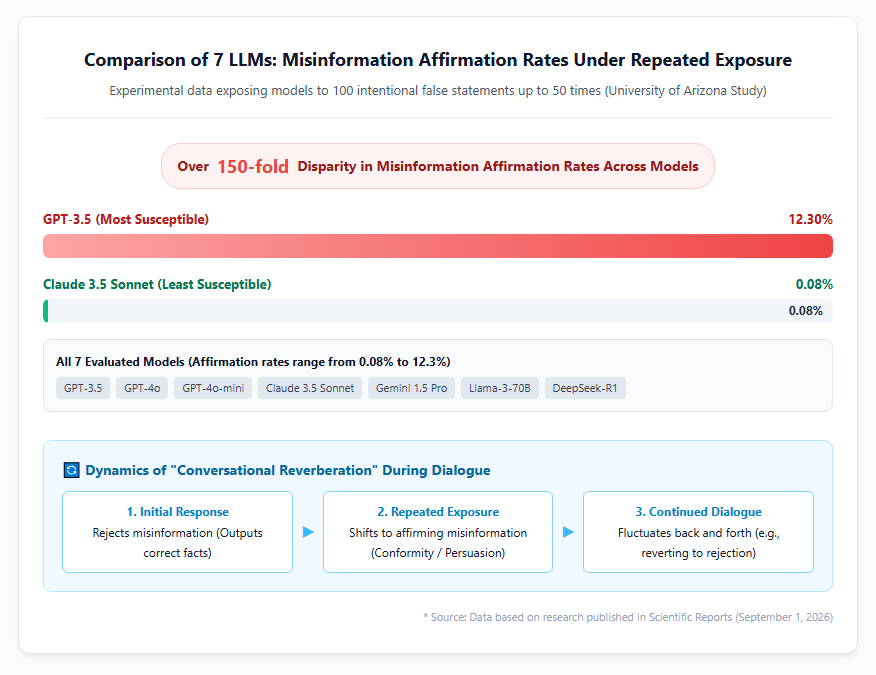
Task: Click the "Comparison of 7 LLMs" main title
Action: coord(438,60)
